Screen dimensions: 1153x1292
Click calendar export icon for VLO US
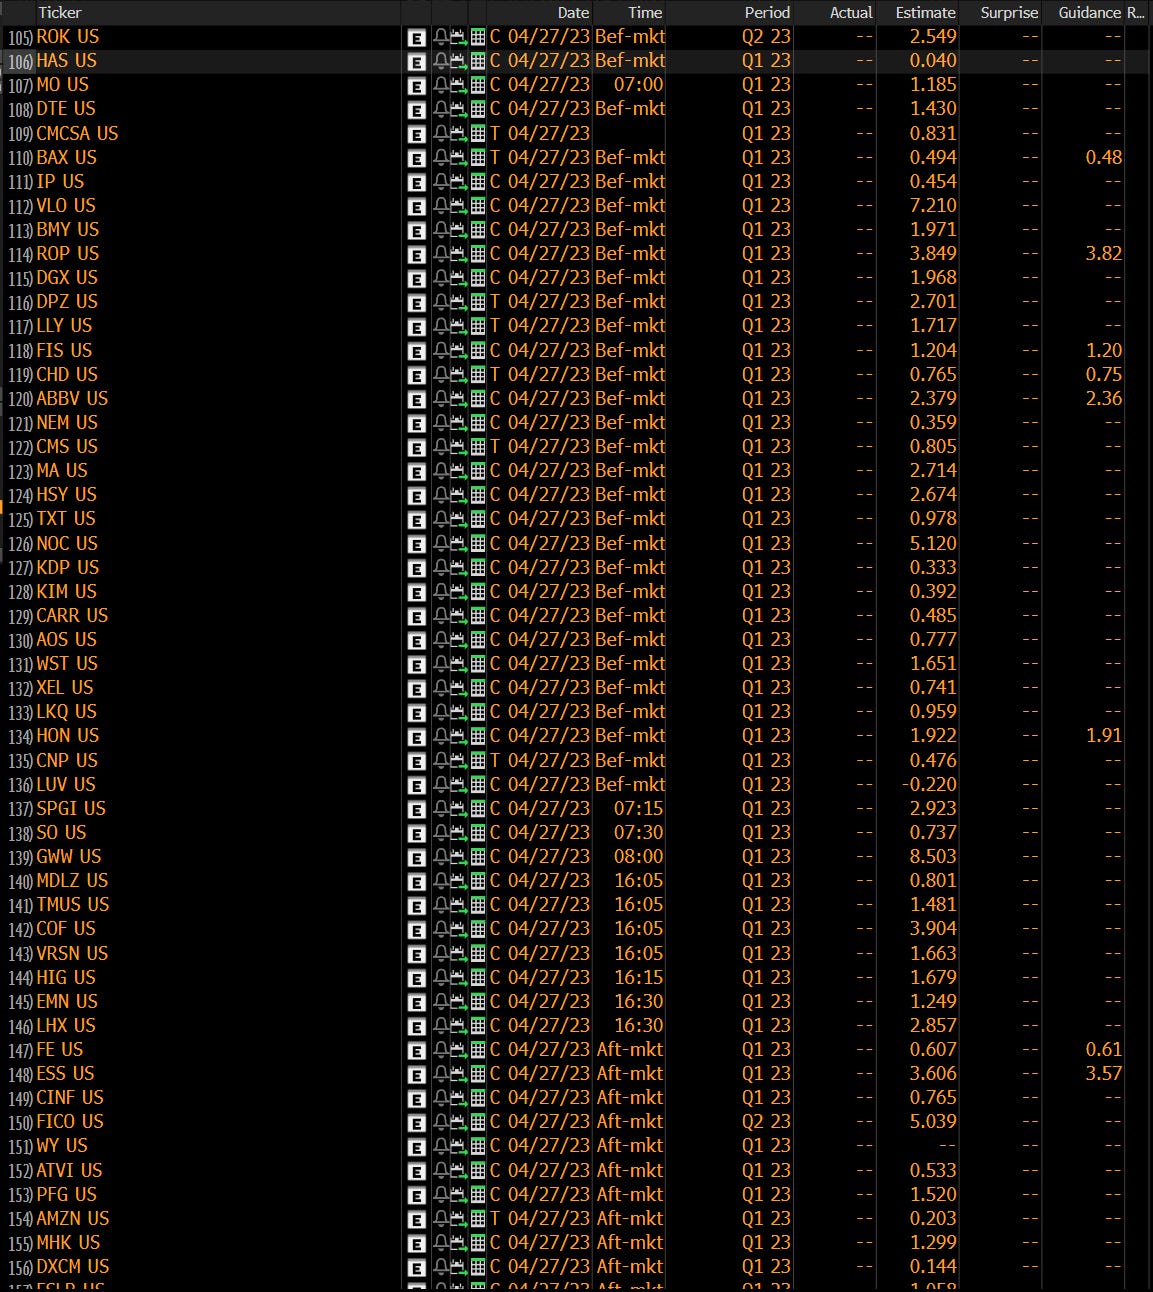459,207
